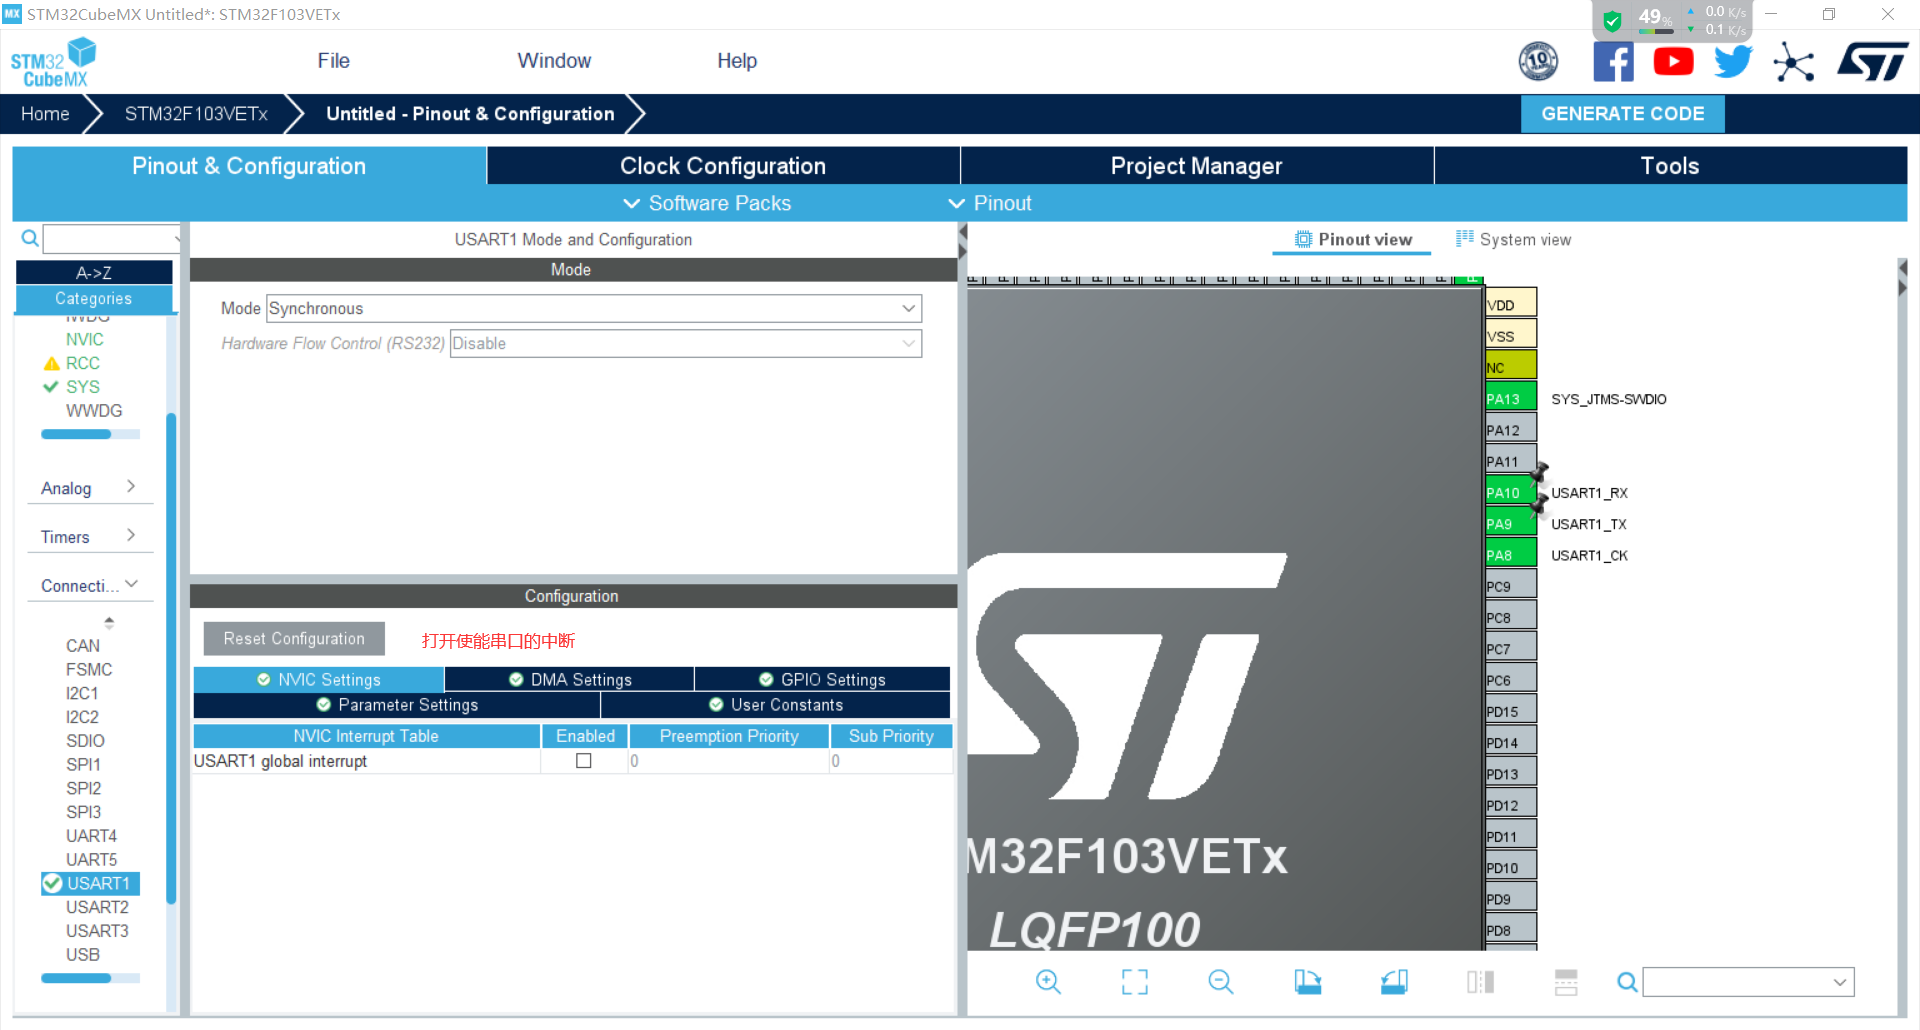Open the GPIO Settings tab

pos(822,680)
